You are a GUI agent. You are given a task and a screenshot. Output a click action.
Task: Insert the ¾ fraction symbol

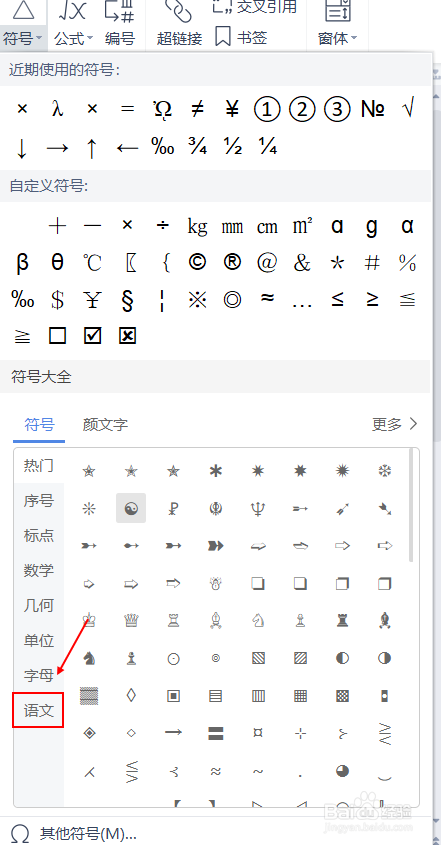click(x=197, y=146)
